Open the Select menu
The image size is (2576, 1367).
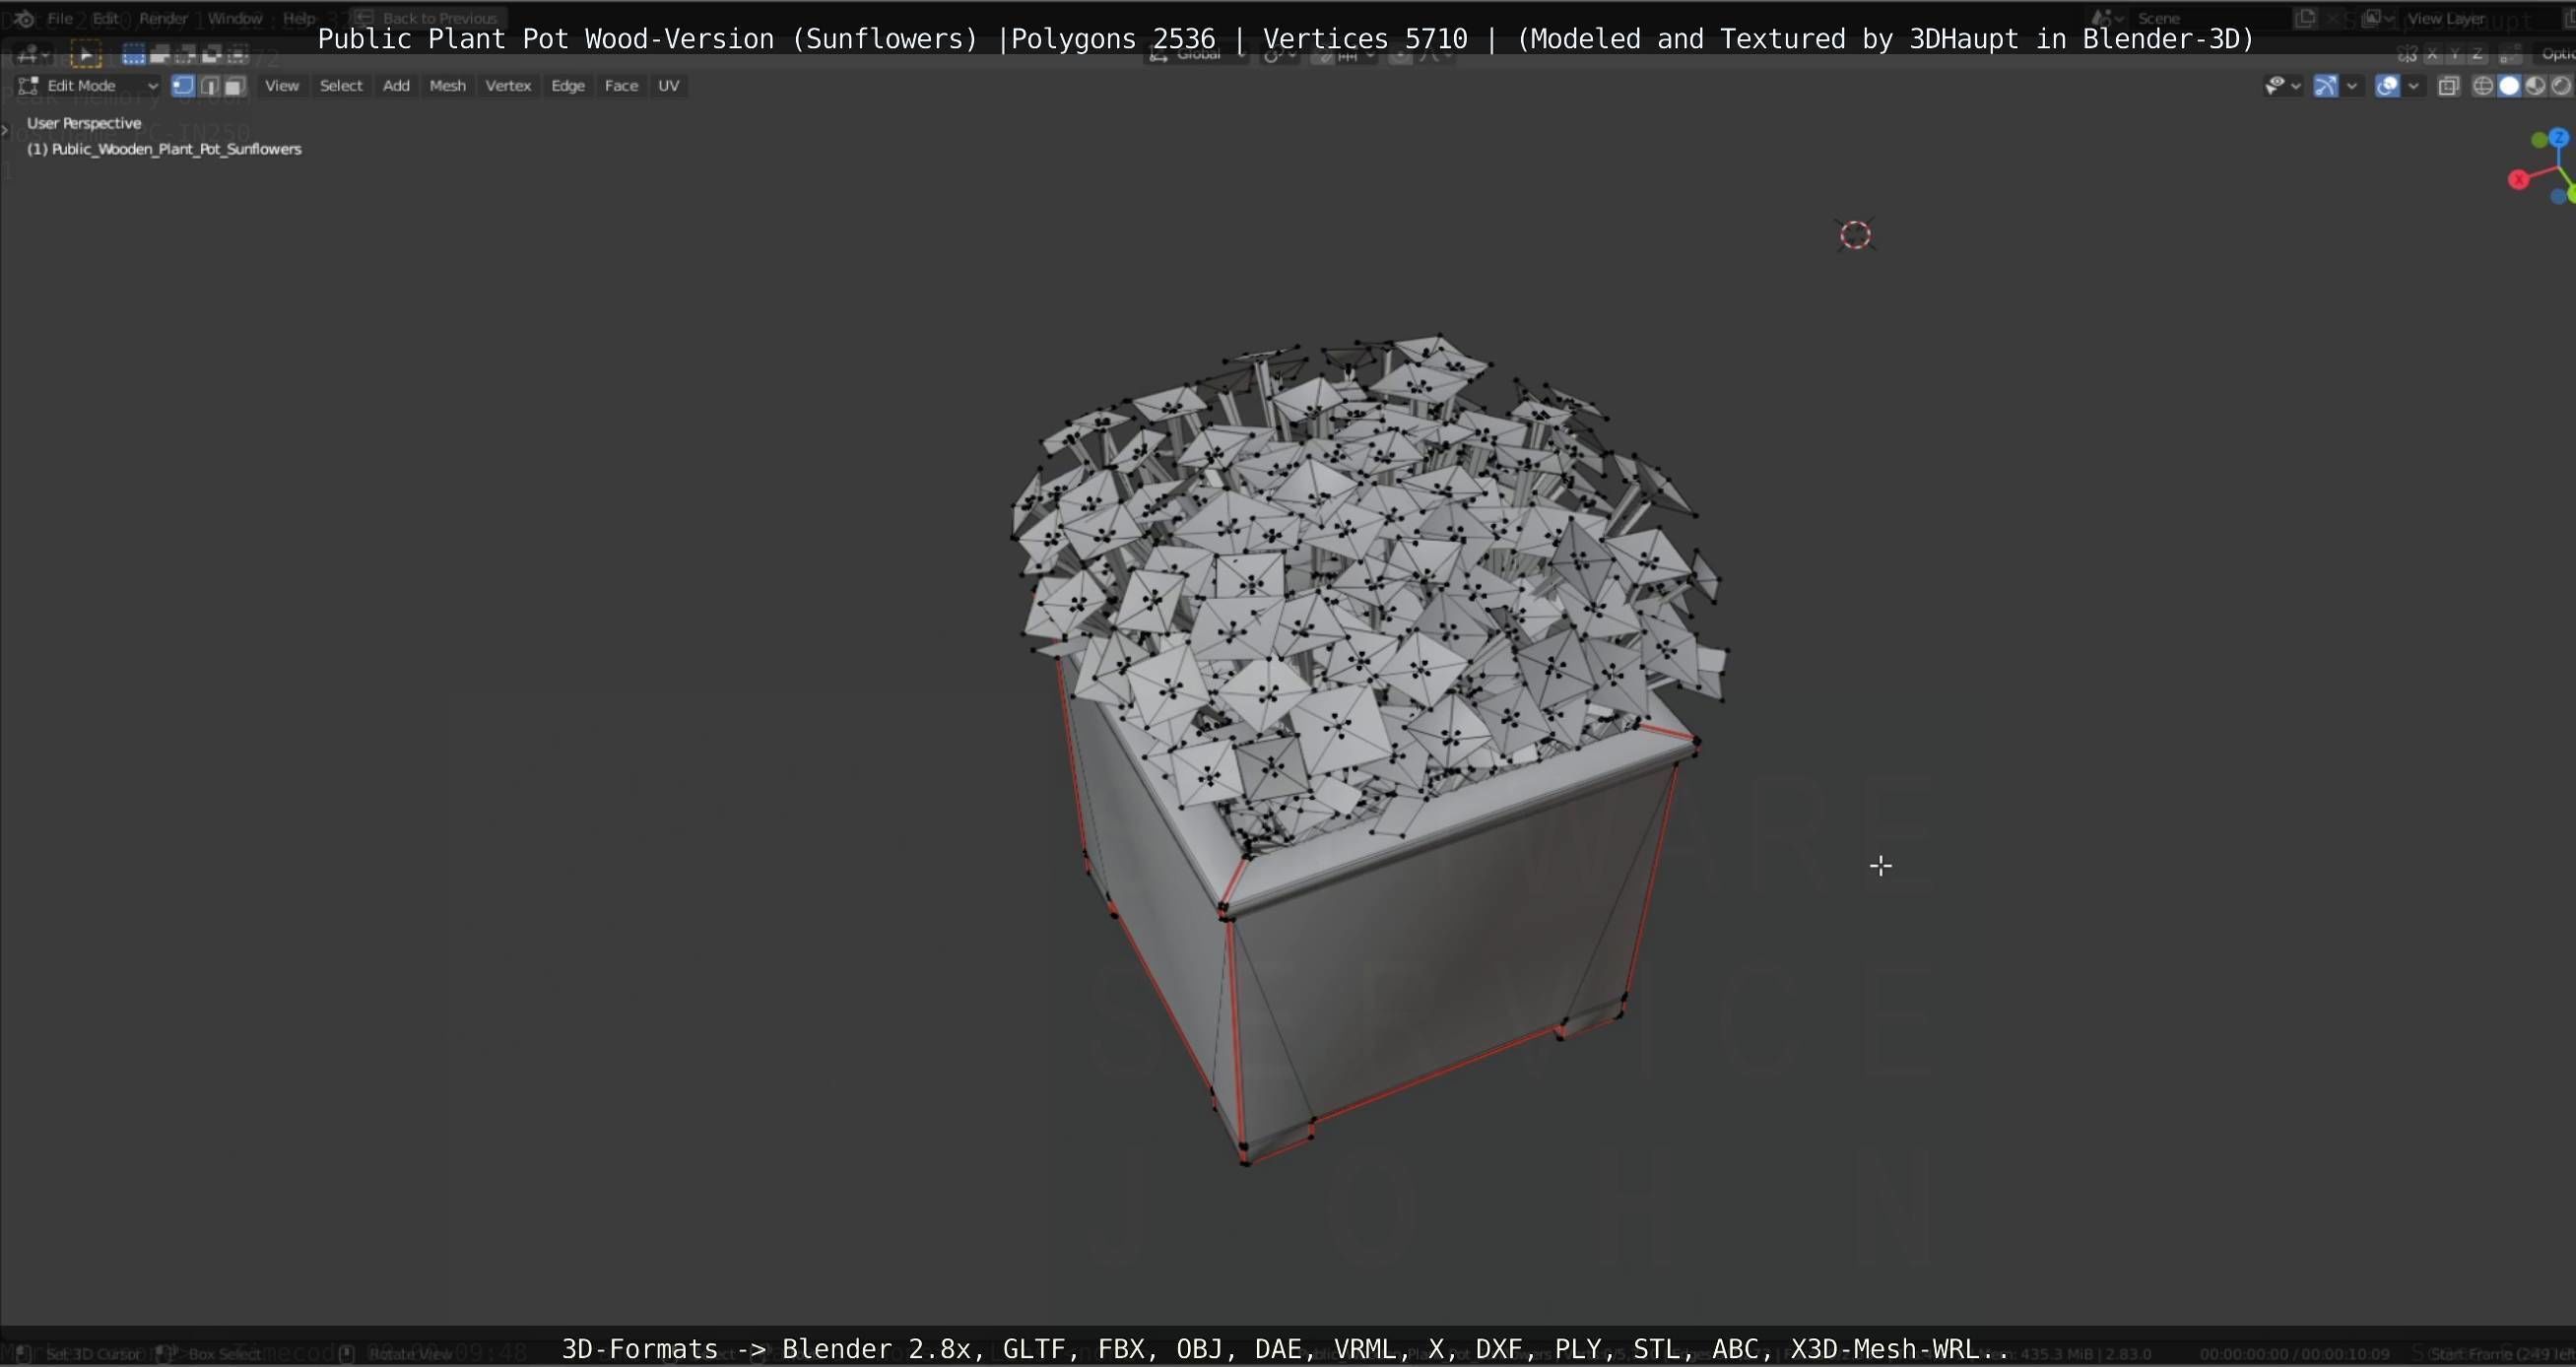pos(341,86)
